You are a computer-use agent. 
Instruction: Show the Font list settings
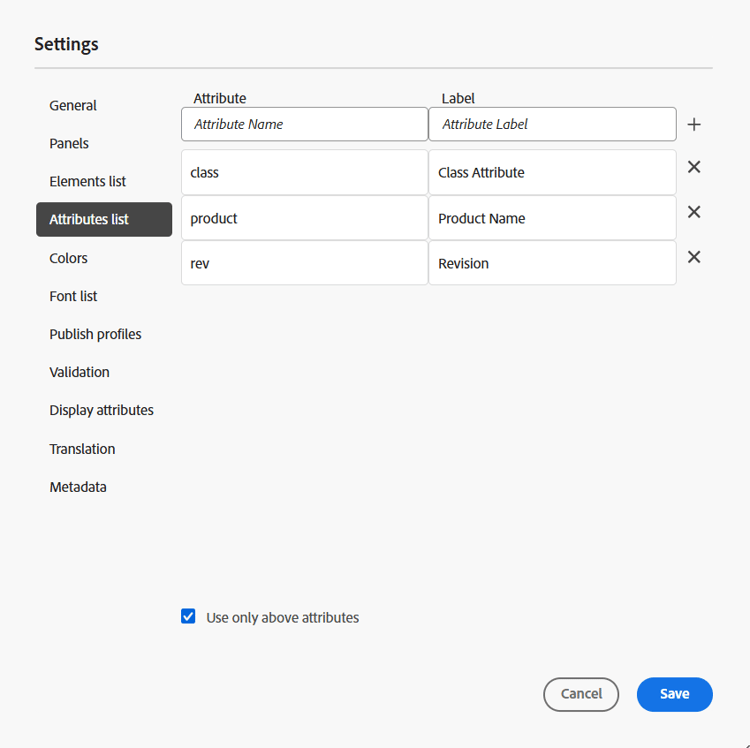(73, 296)
